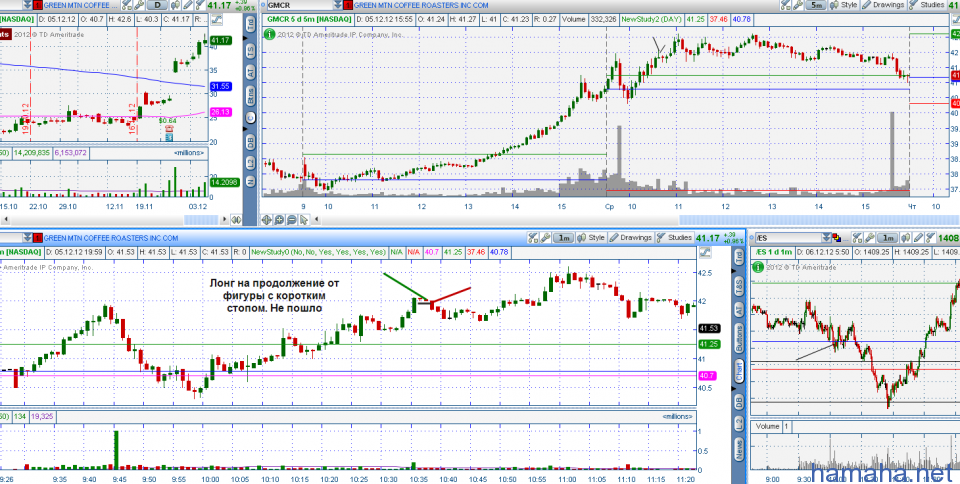960x484 pixels.
Task: Click the red icon on the daily chart header
Action: pyautogui.click(x=37, y=5)
